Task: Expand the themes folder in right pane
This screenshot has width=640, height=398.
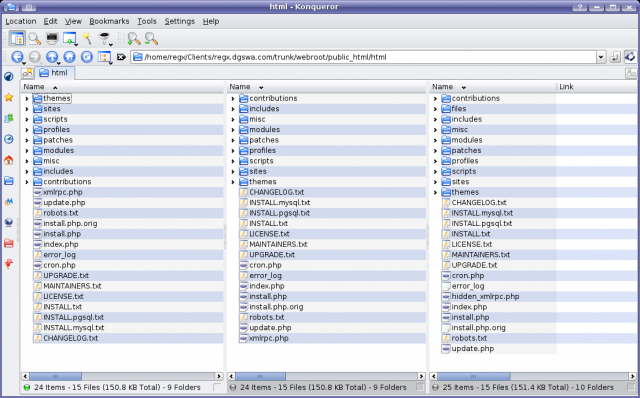Action: 435,192
